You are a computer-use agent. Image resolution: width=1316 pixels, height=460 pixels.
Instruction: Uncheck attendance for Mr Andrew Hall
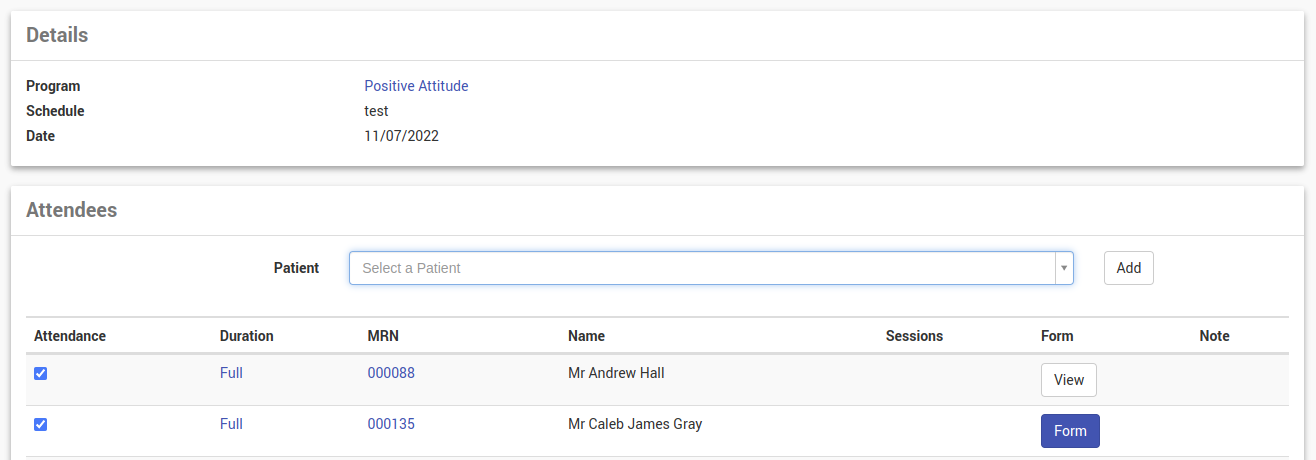(x=40, y=374)
